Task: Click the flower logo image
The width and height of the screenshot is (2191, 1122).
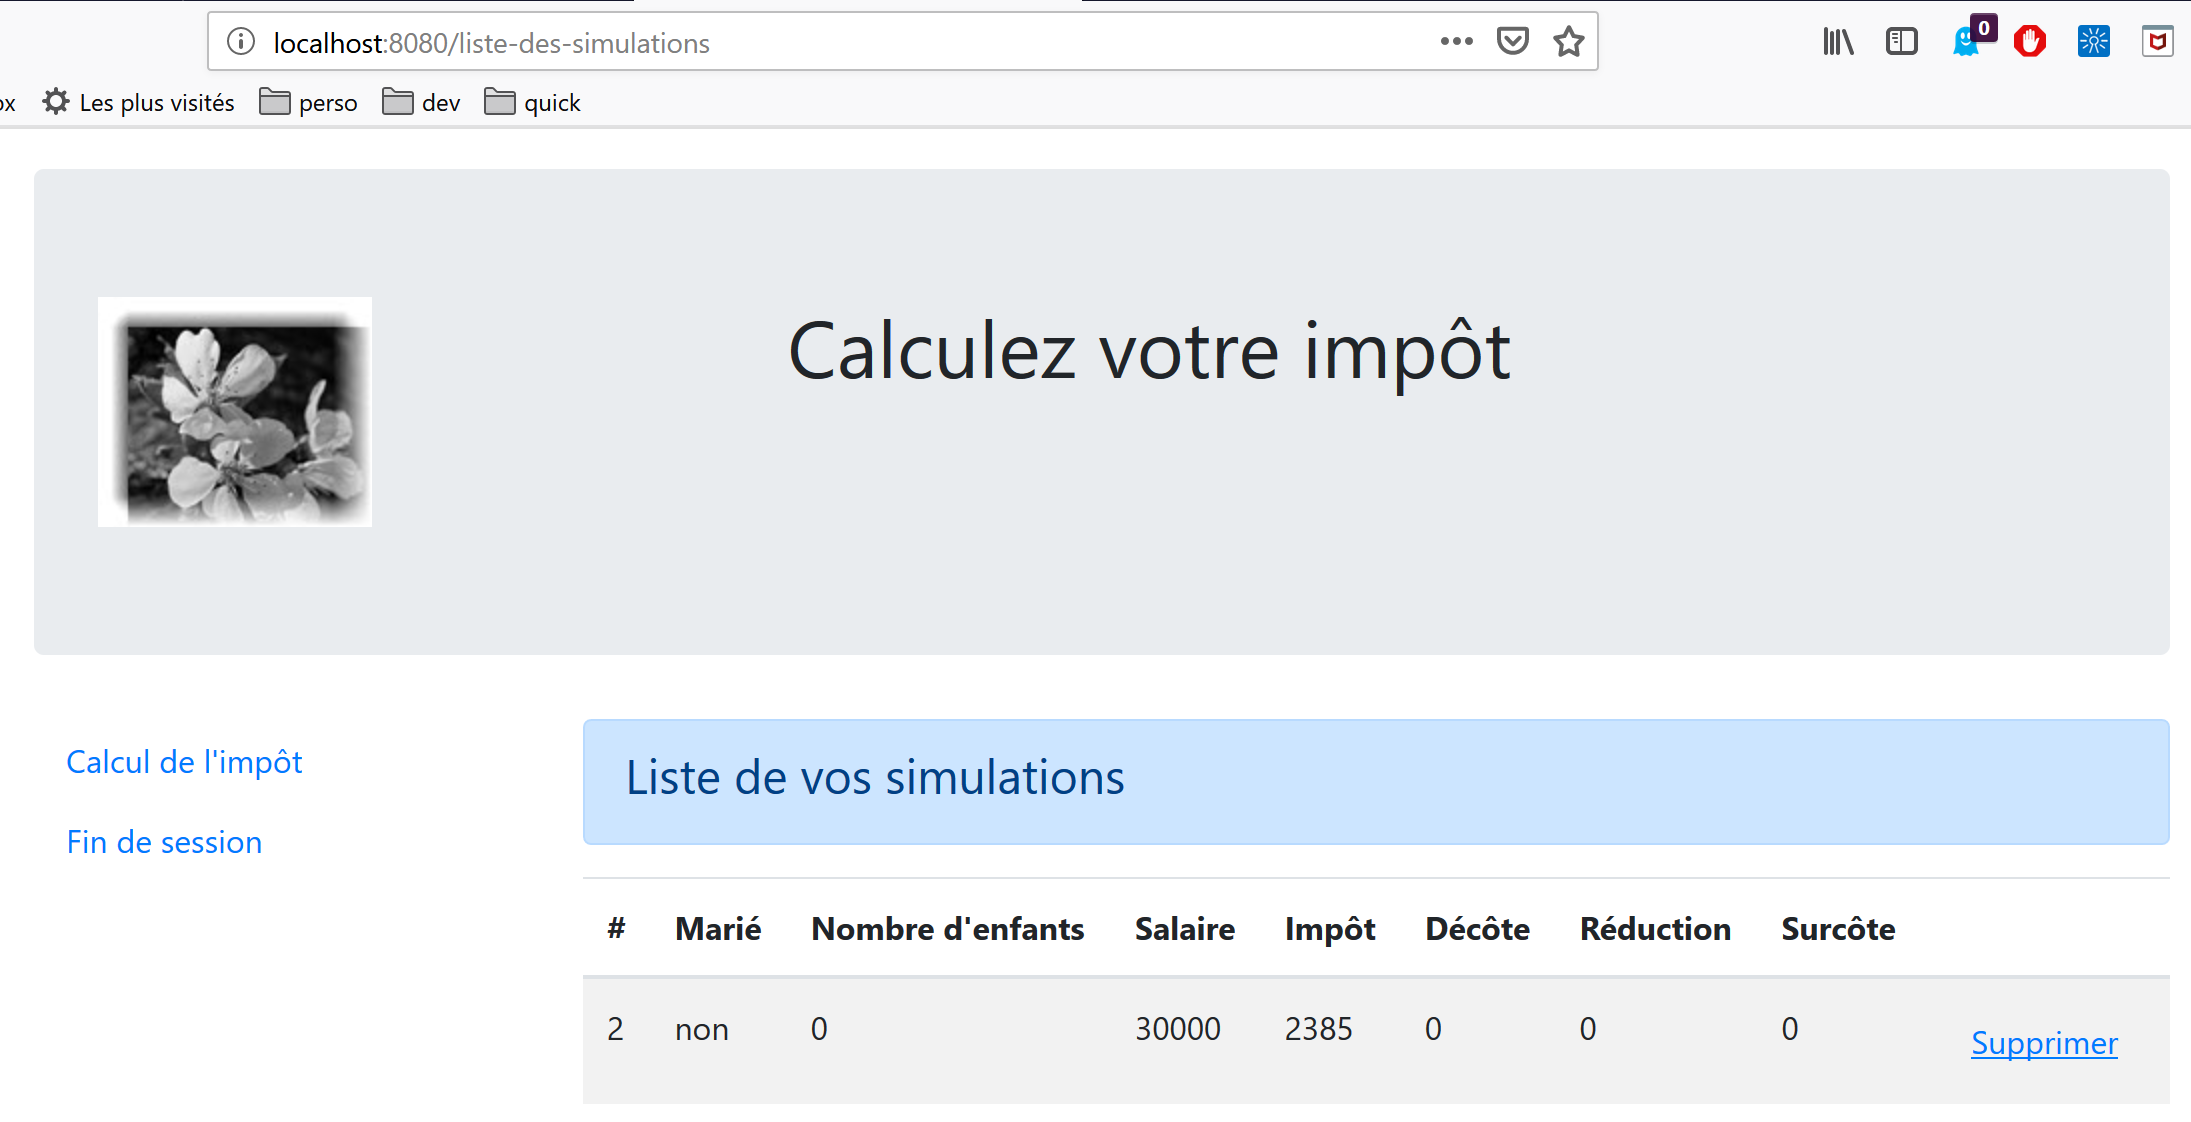Action: 235,412
